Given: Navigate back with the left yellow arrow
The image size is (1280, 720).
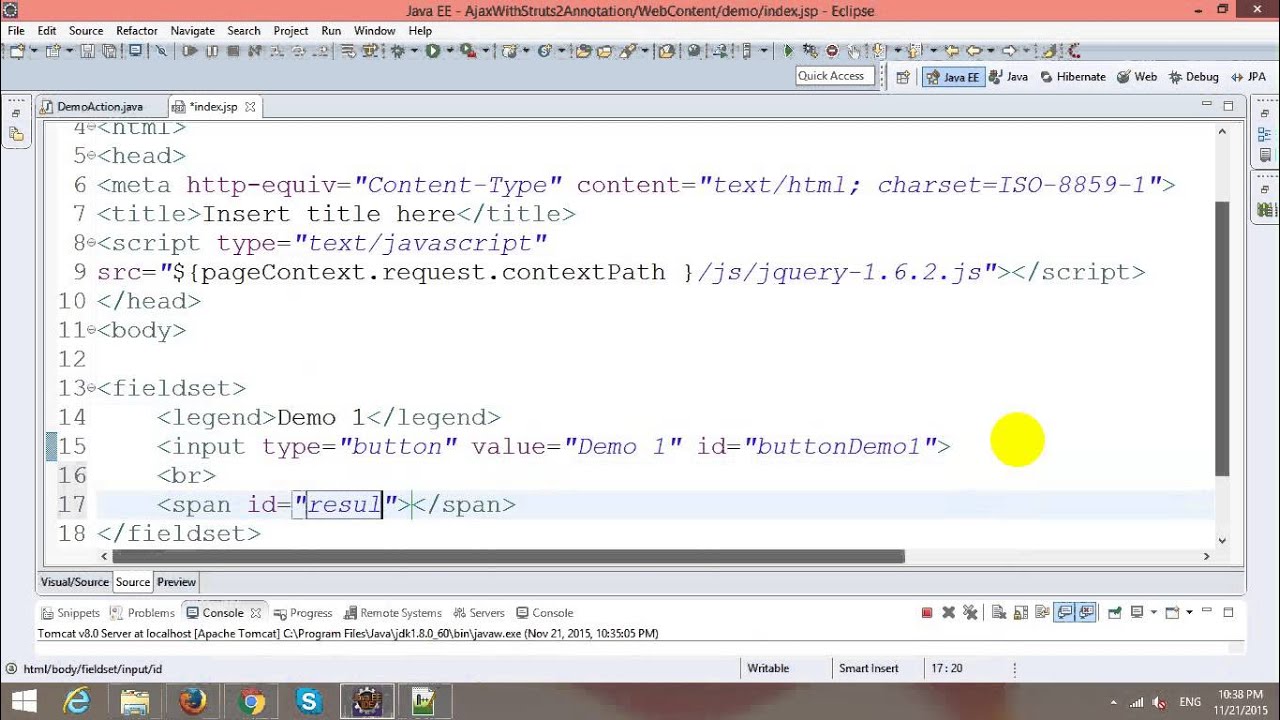Looking at the screenshot, I should click(x=974, y=50).
